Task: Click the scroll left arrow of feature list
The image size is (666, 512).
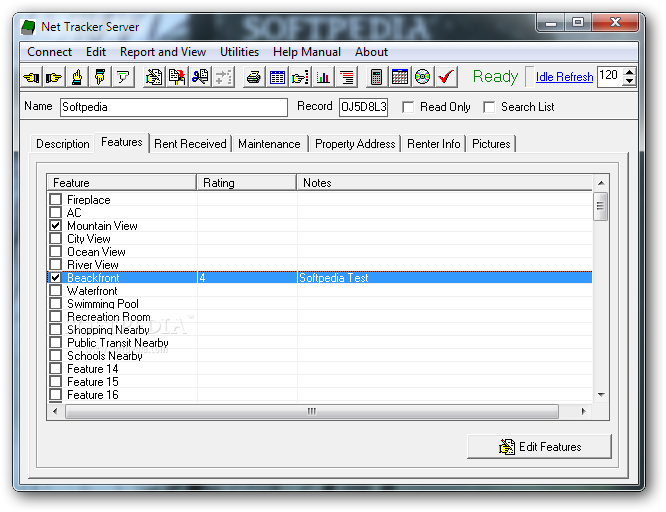Action: click(x=55, y=411)
